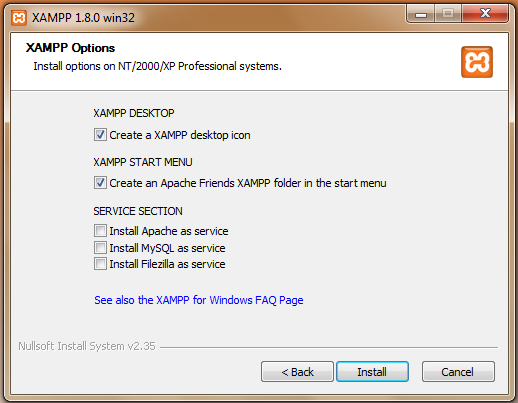The image size is (518, 403).
Task: Click the large orange XAMPP logo in the header
Action: point(477,62)
